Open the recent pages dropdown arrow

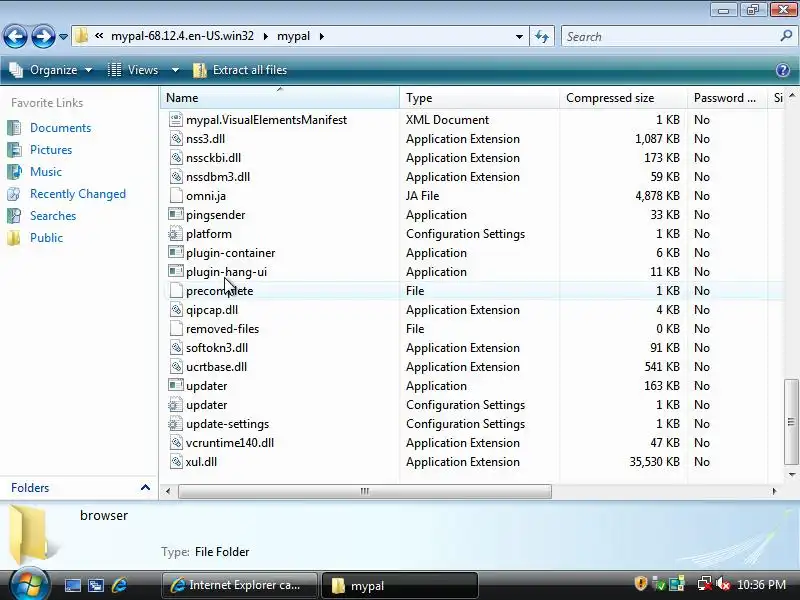click(x=63, y=37)
